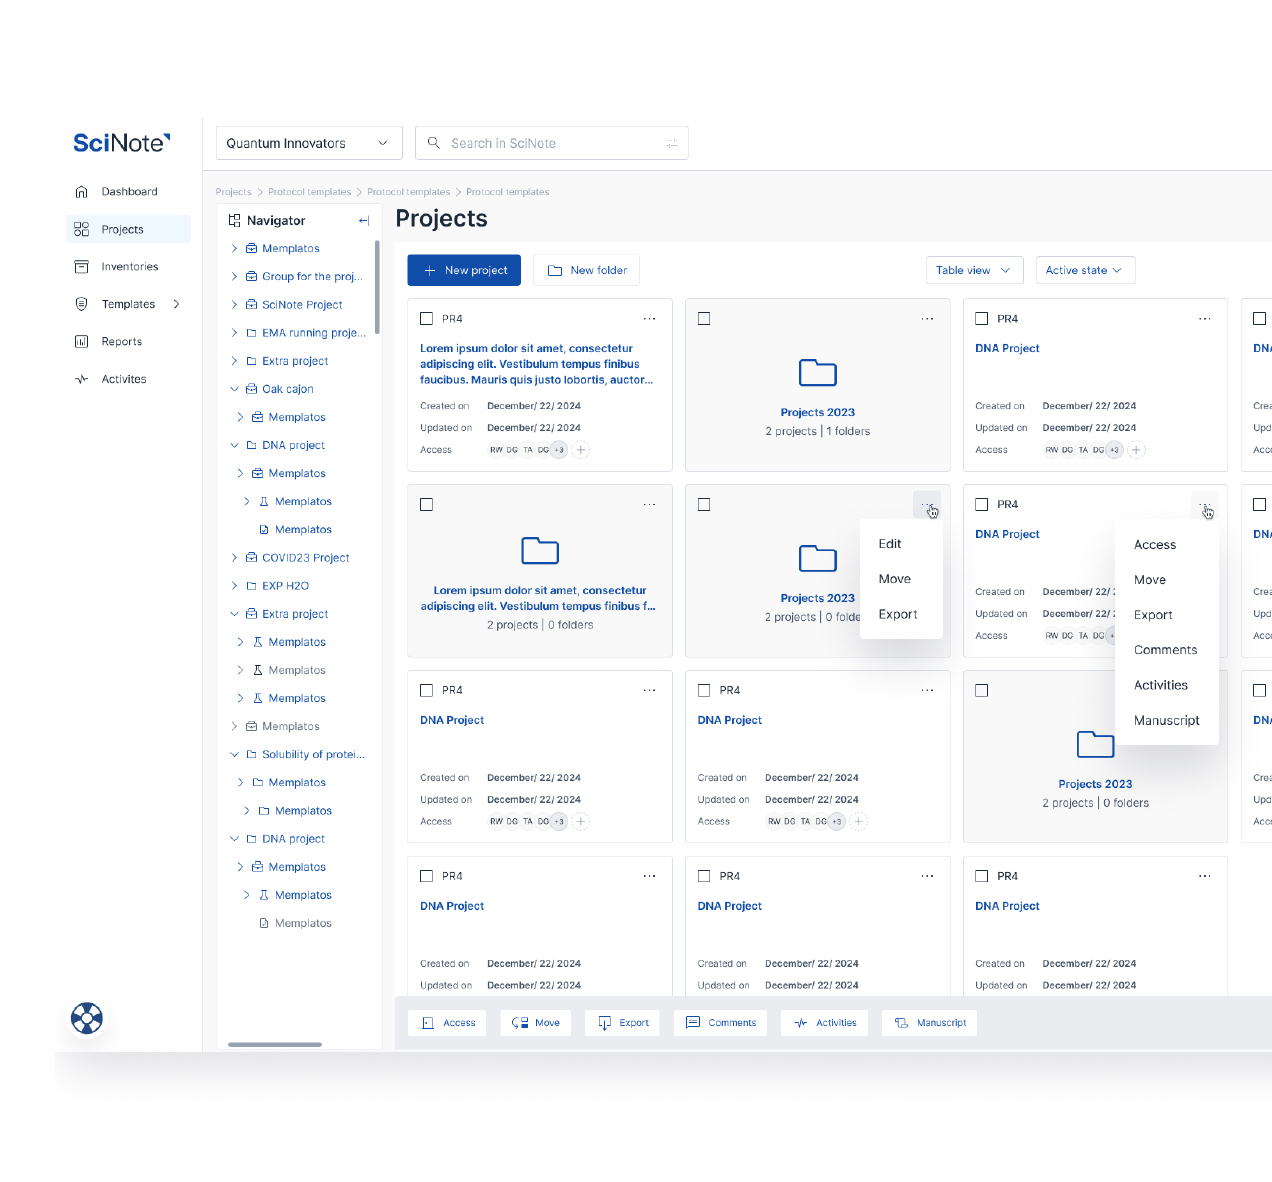Click the New folder button
The image size is (1272, 1182).
(x=587, y=270)
